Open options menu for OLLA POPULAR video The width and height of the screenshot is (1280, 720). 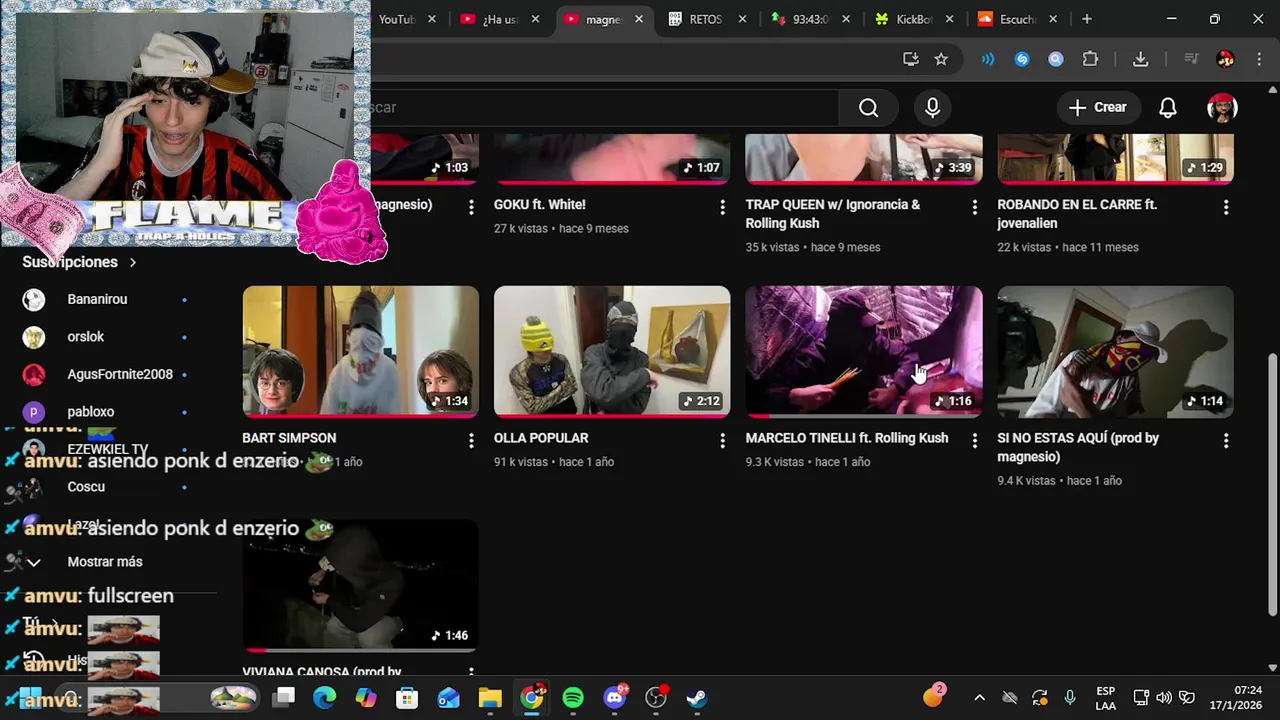[x=722, y=440]
